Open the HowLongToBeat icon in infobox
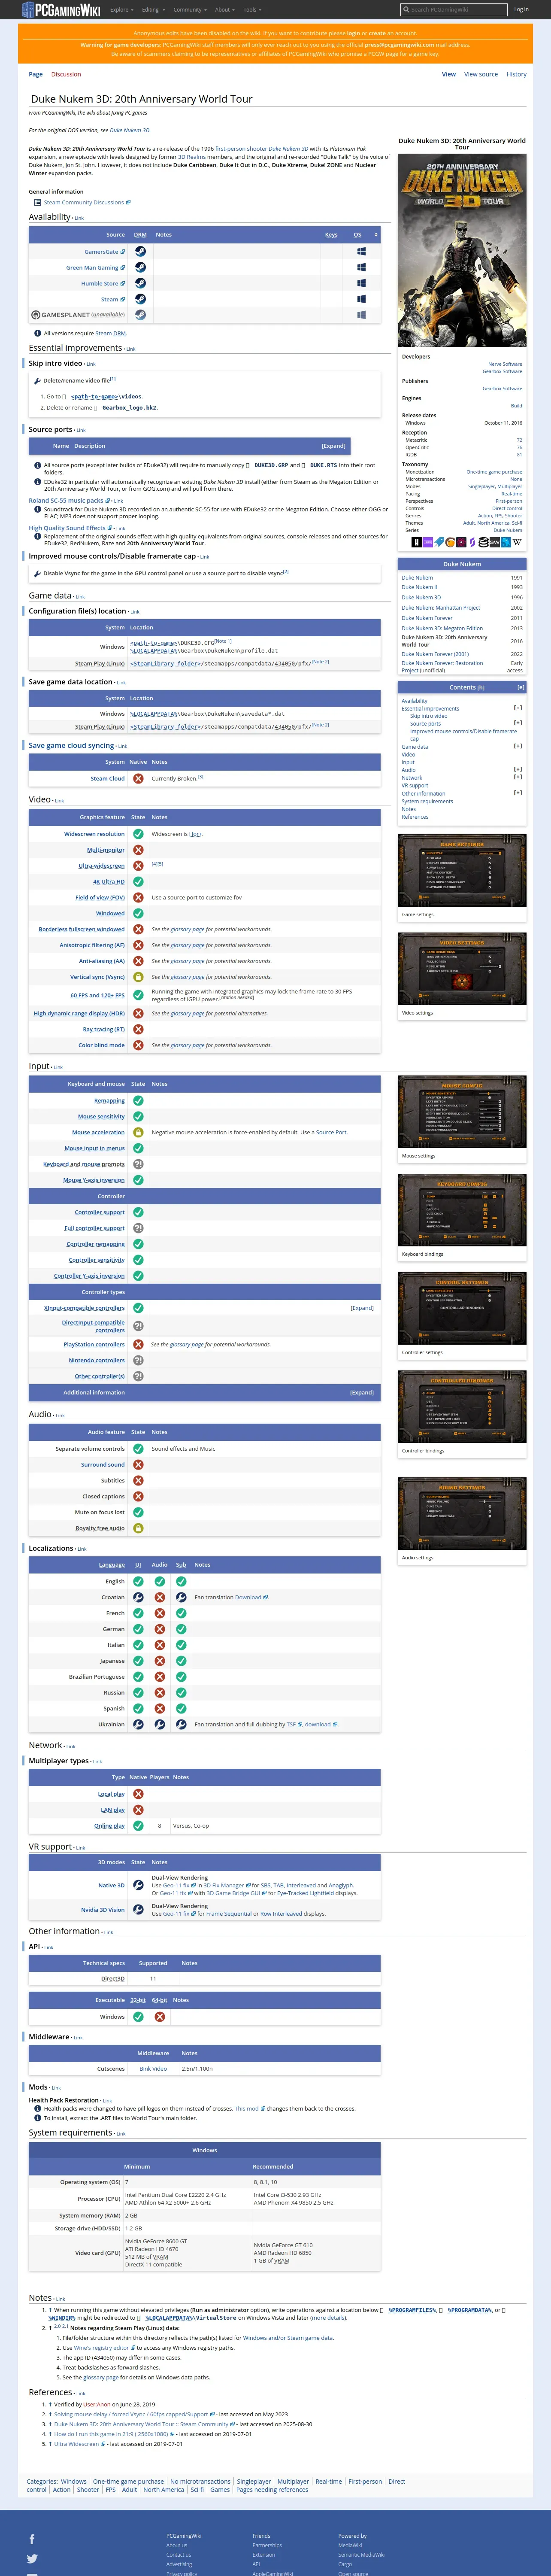 tap(418, 542)
